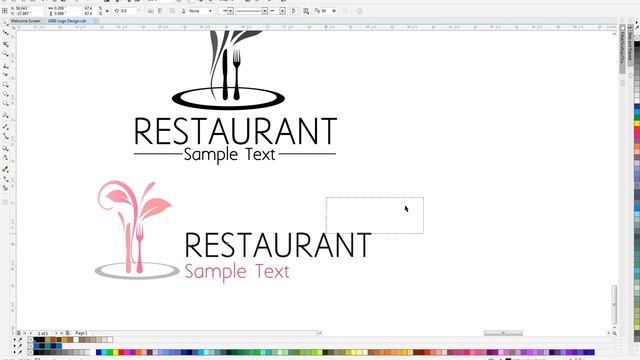Select the Interactive Fill tool
This screenshot has height=360, width=640.
(x=6, y=179)
